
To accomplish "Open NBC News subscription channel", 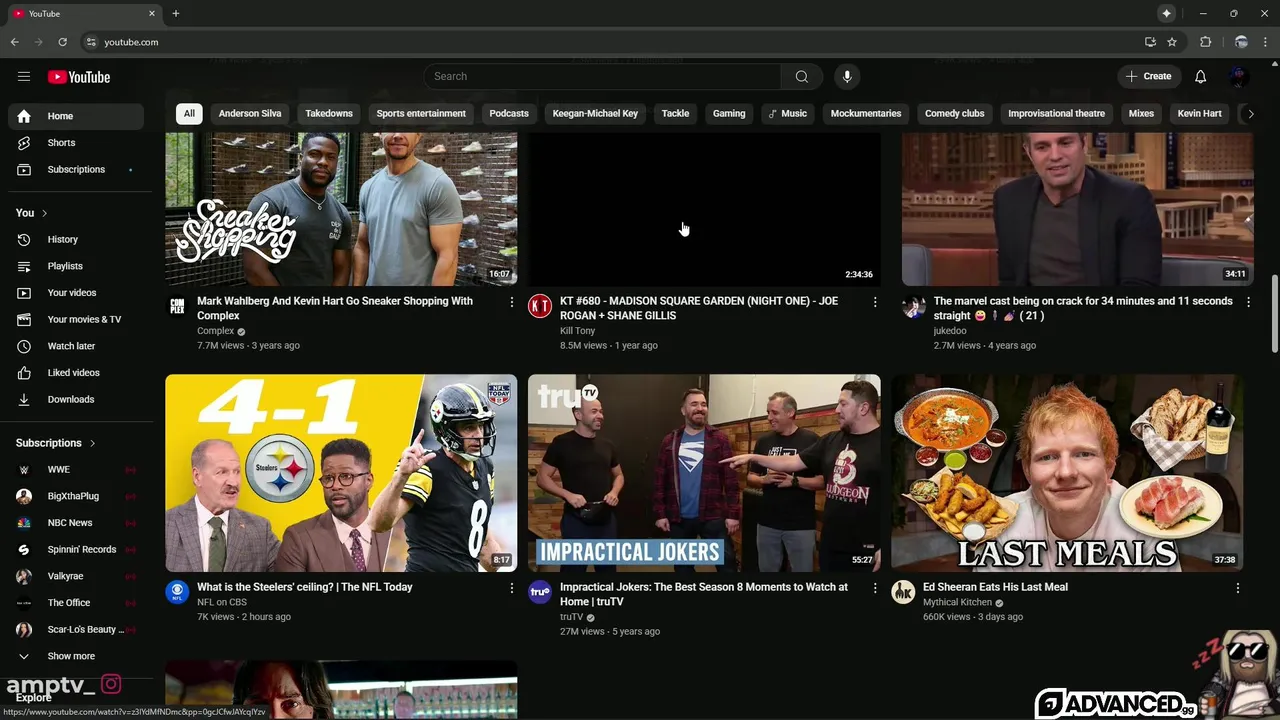I will pos(76,523).
